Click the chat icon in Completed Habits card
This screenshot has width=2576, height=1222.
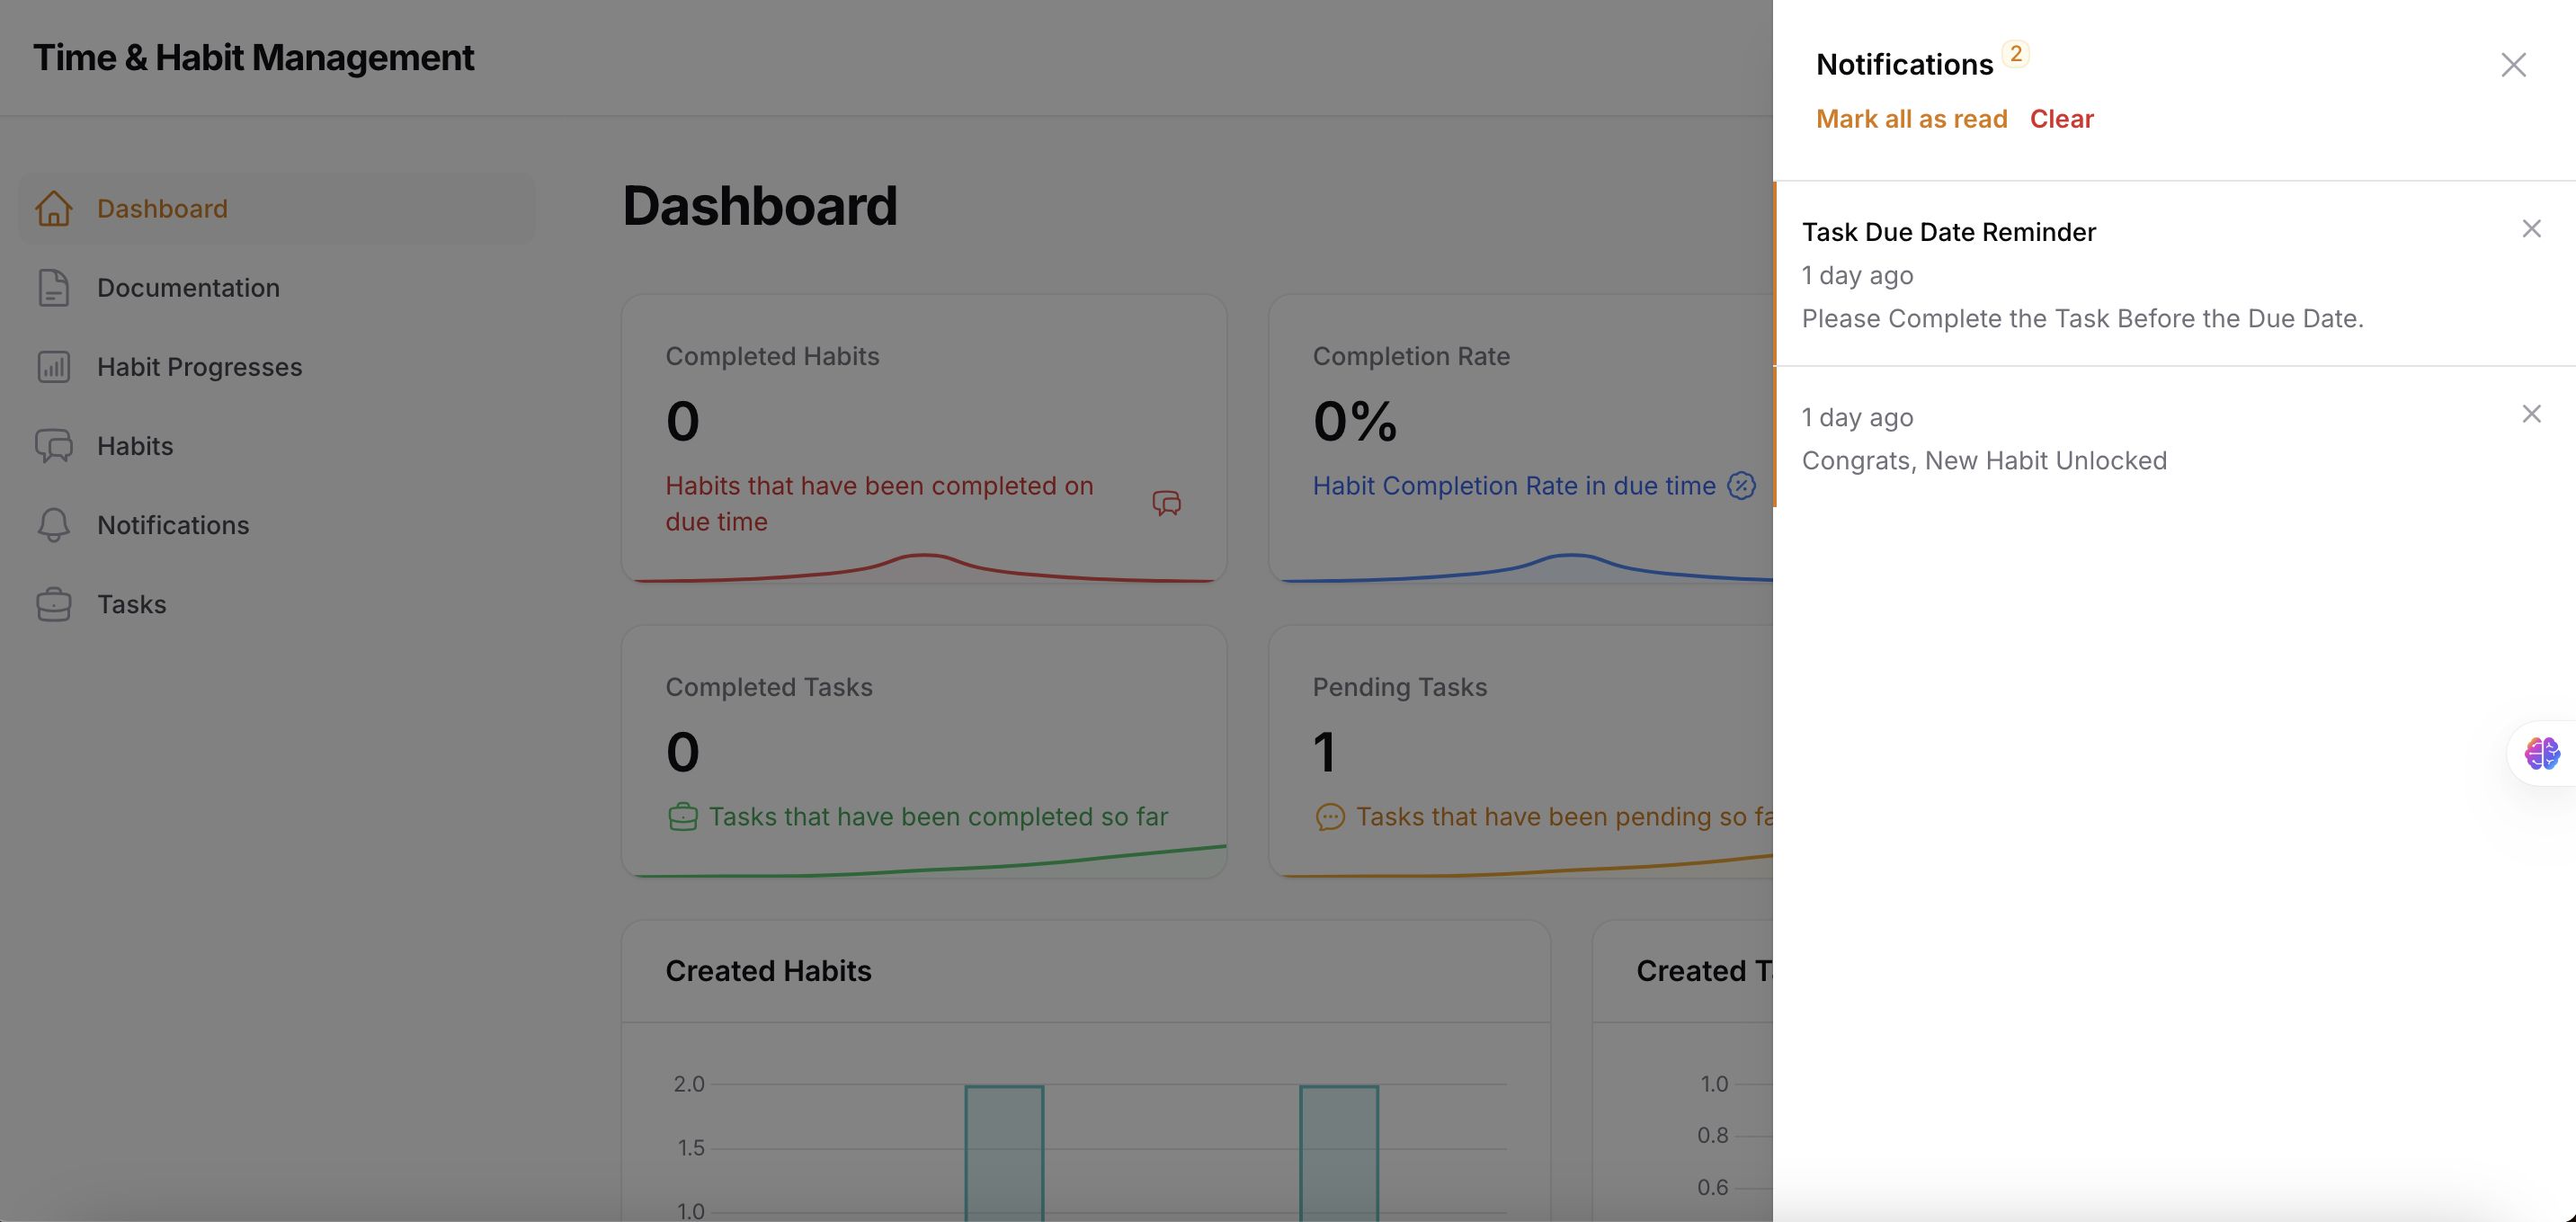[x=1166, y=503]
